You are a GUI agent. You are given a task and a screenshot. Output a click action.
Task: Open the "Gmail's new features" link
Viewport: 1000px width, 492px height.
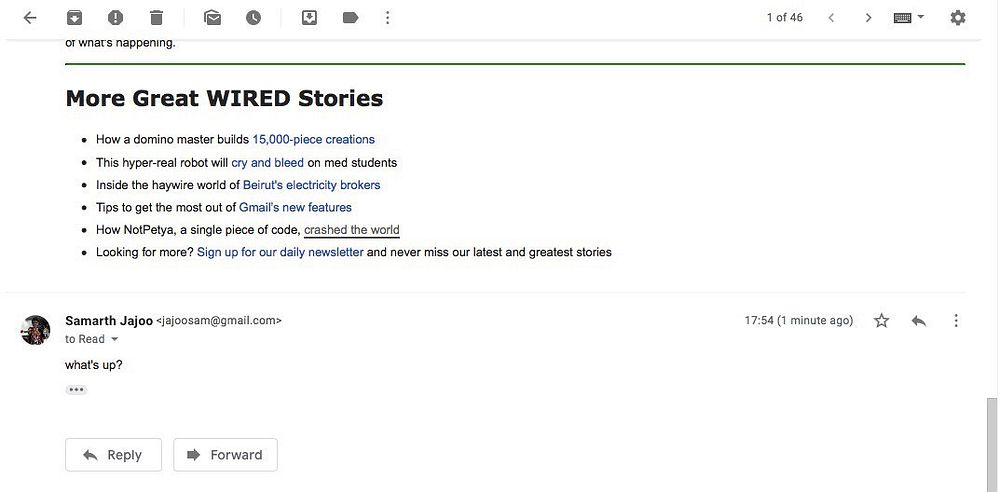(x=295, y=208)
